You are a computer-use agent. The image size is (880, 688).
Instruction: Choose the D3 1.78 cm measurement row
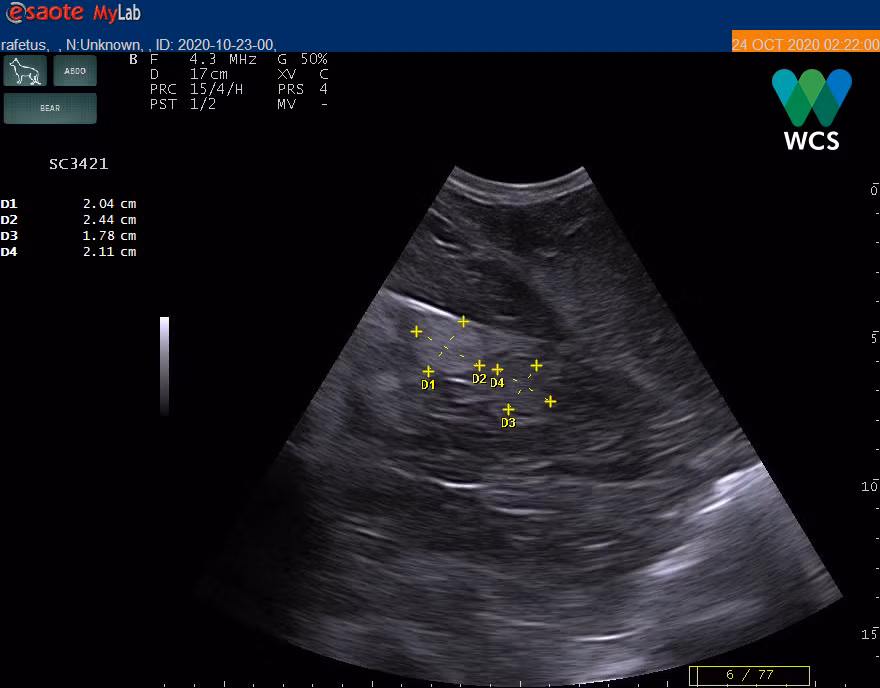(69, 236)
